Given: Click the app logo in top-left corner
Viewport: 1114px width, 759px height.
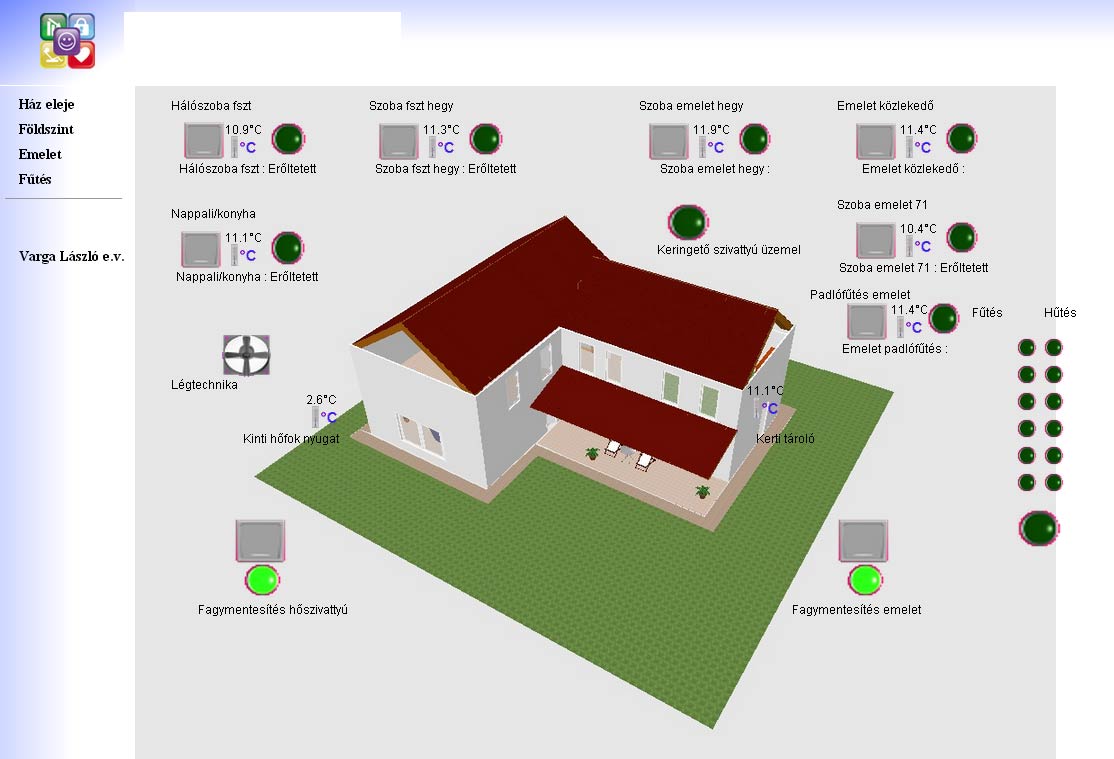Looking at the screenshot, I should [x=67, y=41].
